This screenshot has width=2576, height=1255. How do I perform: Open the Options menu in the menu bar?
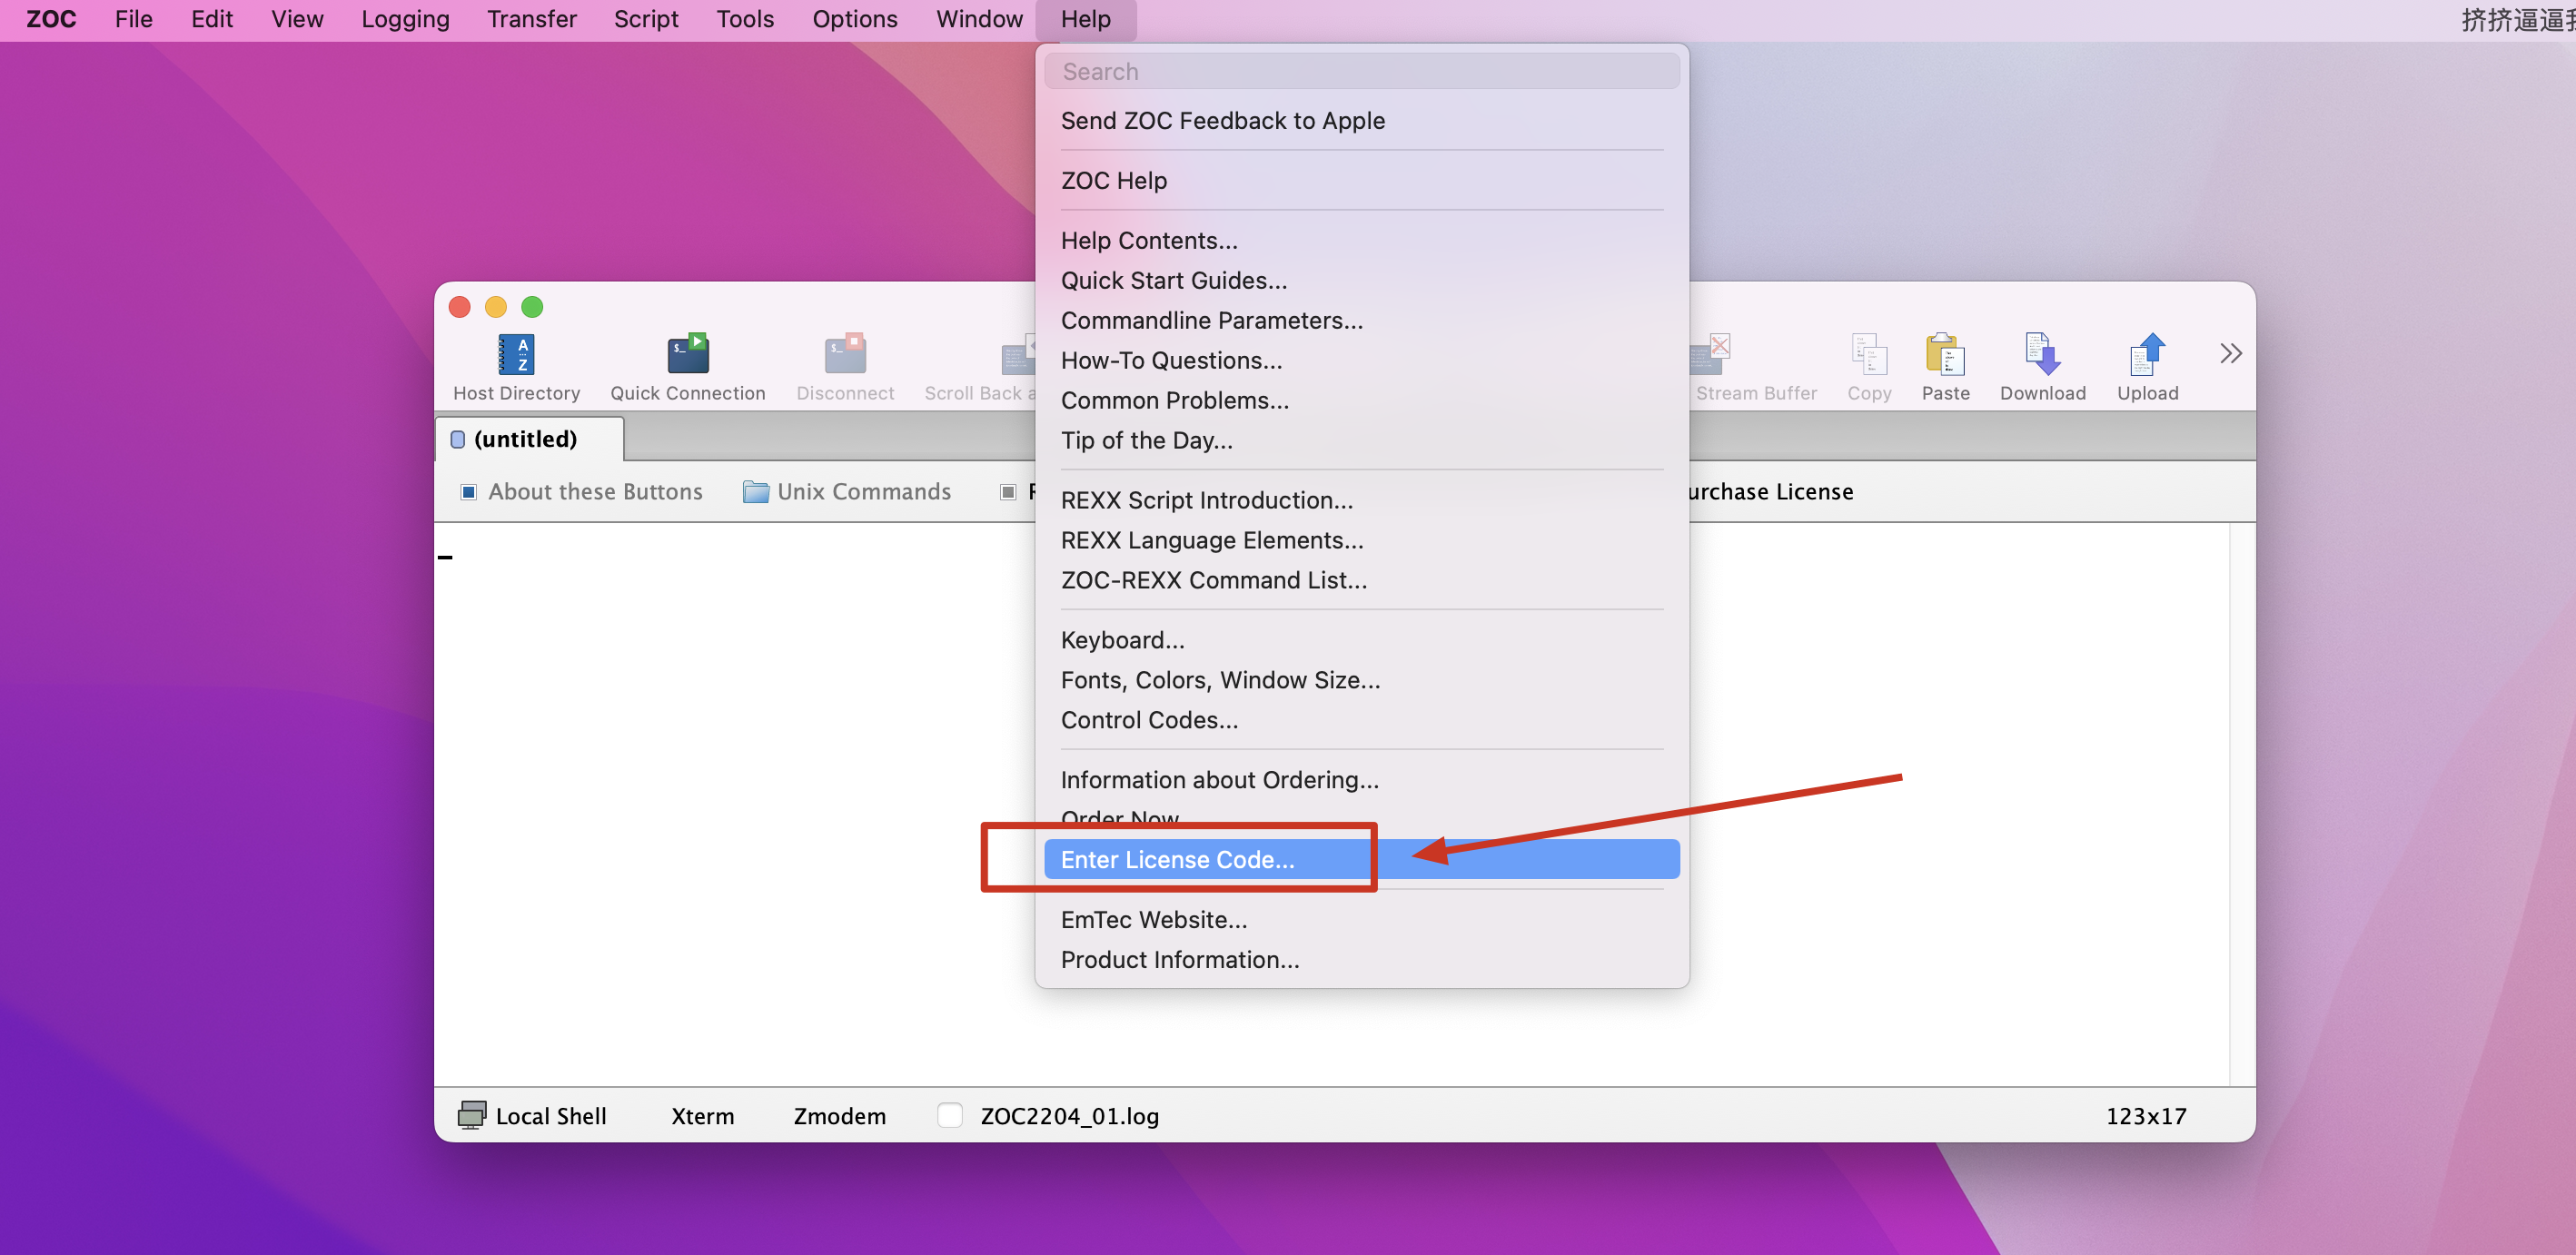tap(854, 19)
